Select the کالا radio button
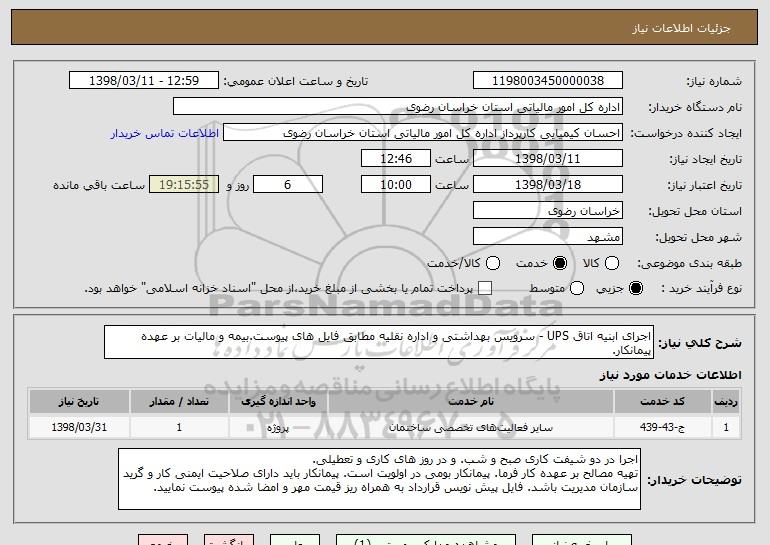 tap(612, 263)
